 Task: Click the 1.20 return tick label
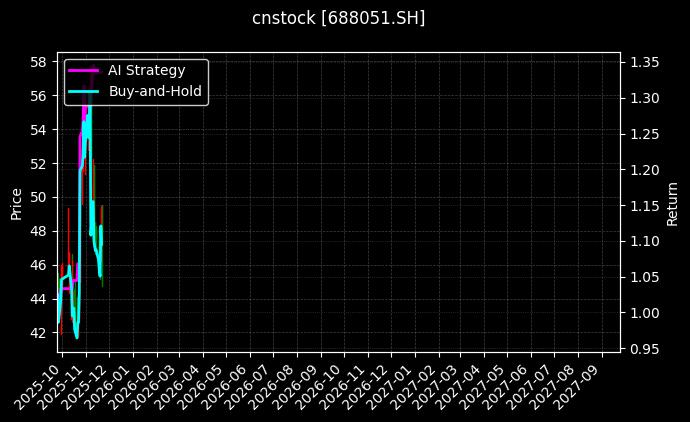pyautogui.click(x=645, y=170)
